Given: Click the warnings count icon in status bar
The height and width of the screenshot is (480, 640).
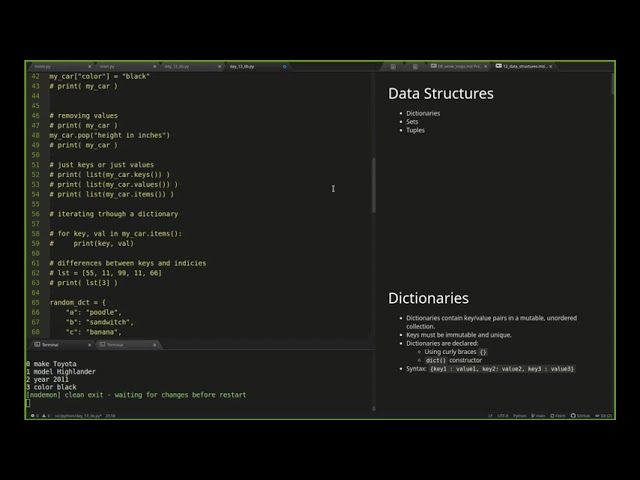Looking at the screenshot, I should (46, 416).
